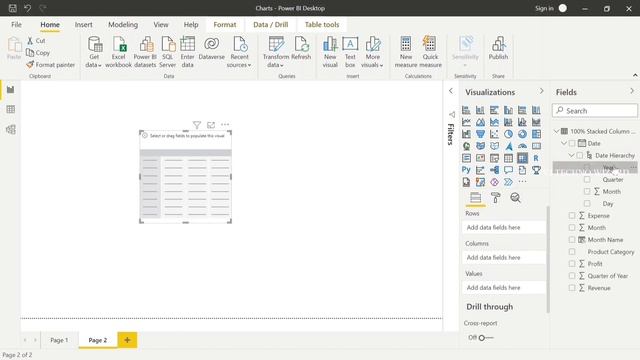This screenshot has height=360, width=640.
Task: Open the View ribbon tab
Action: [x=161, y=24]
